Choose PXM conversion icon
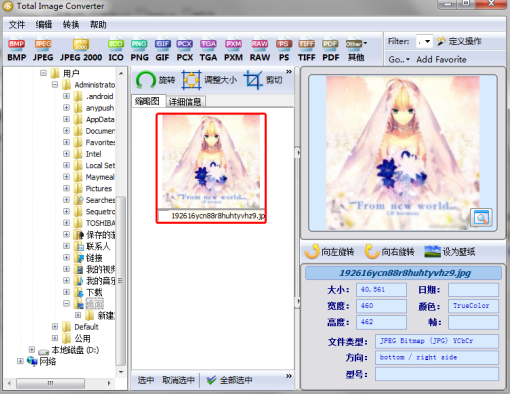 (x=233, y=50)
